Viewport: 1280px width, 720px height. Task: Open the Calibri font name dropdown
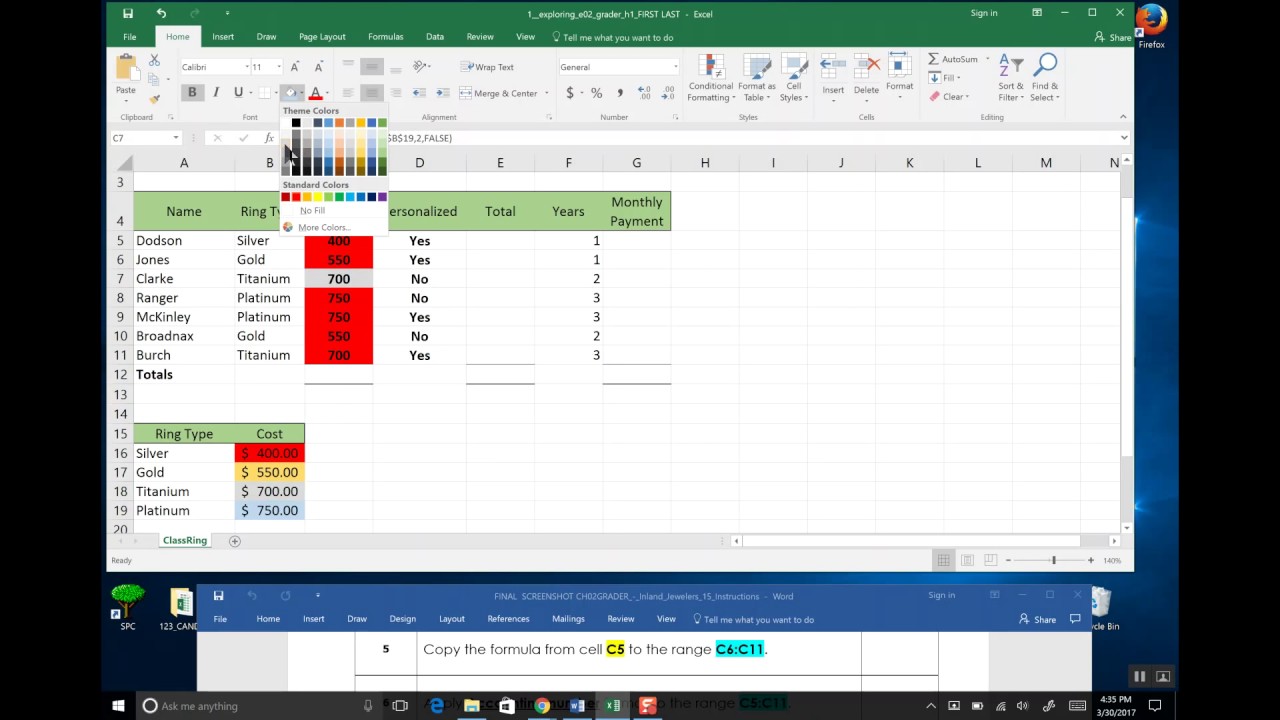tap(246, 67)
